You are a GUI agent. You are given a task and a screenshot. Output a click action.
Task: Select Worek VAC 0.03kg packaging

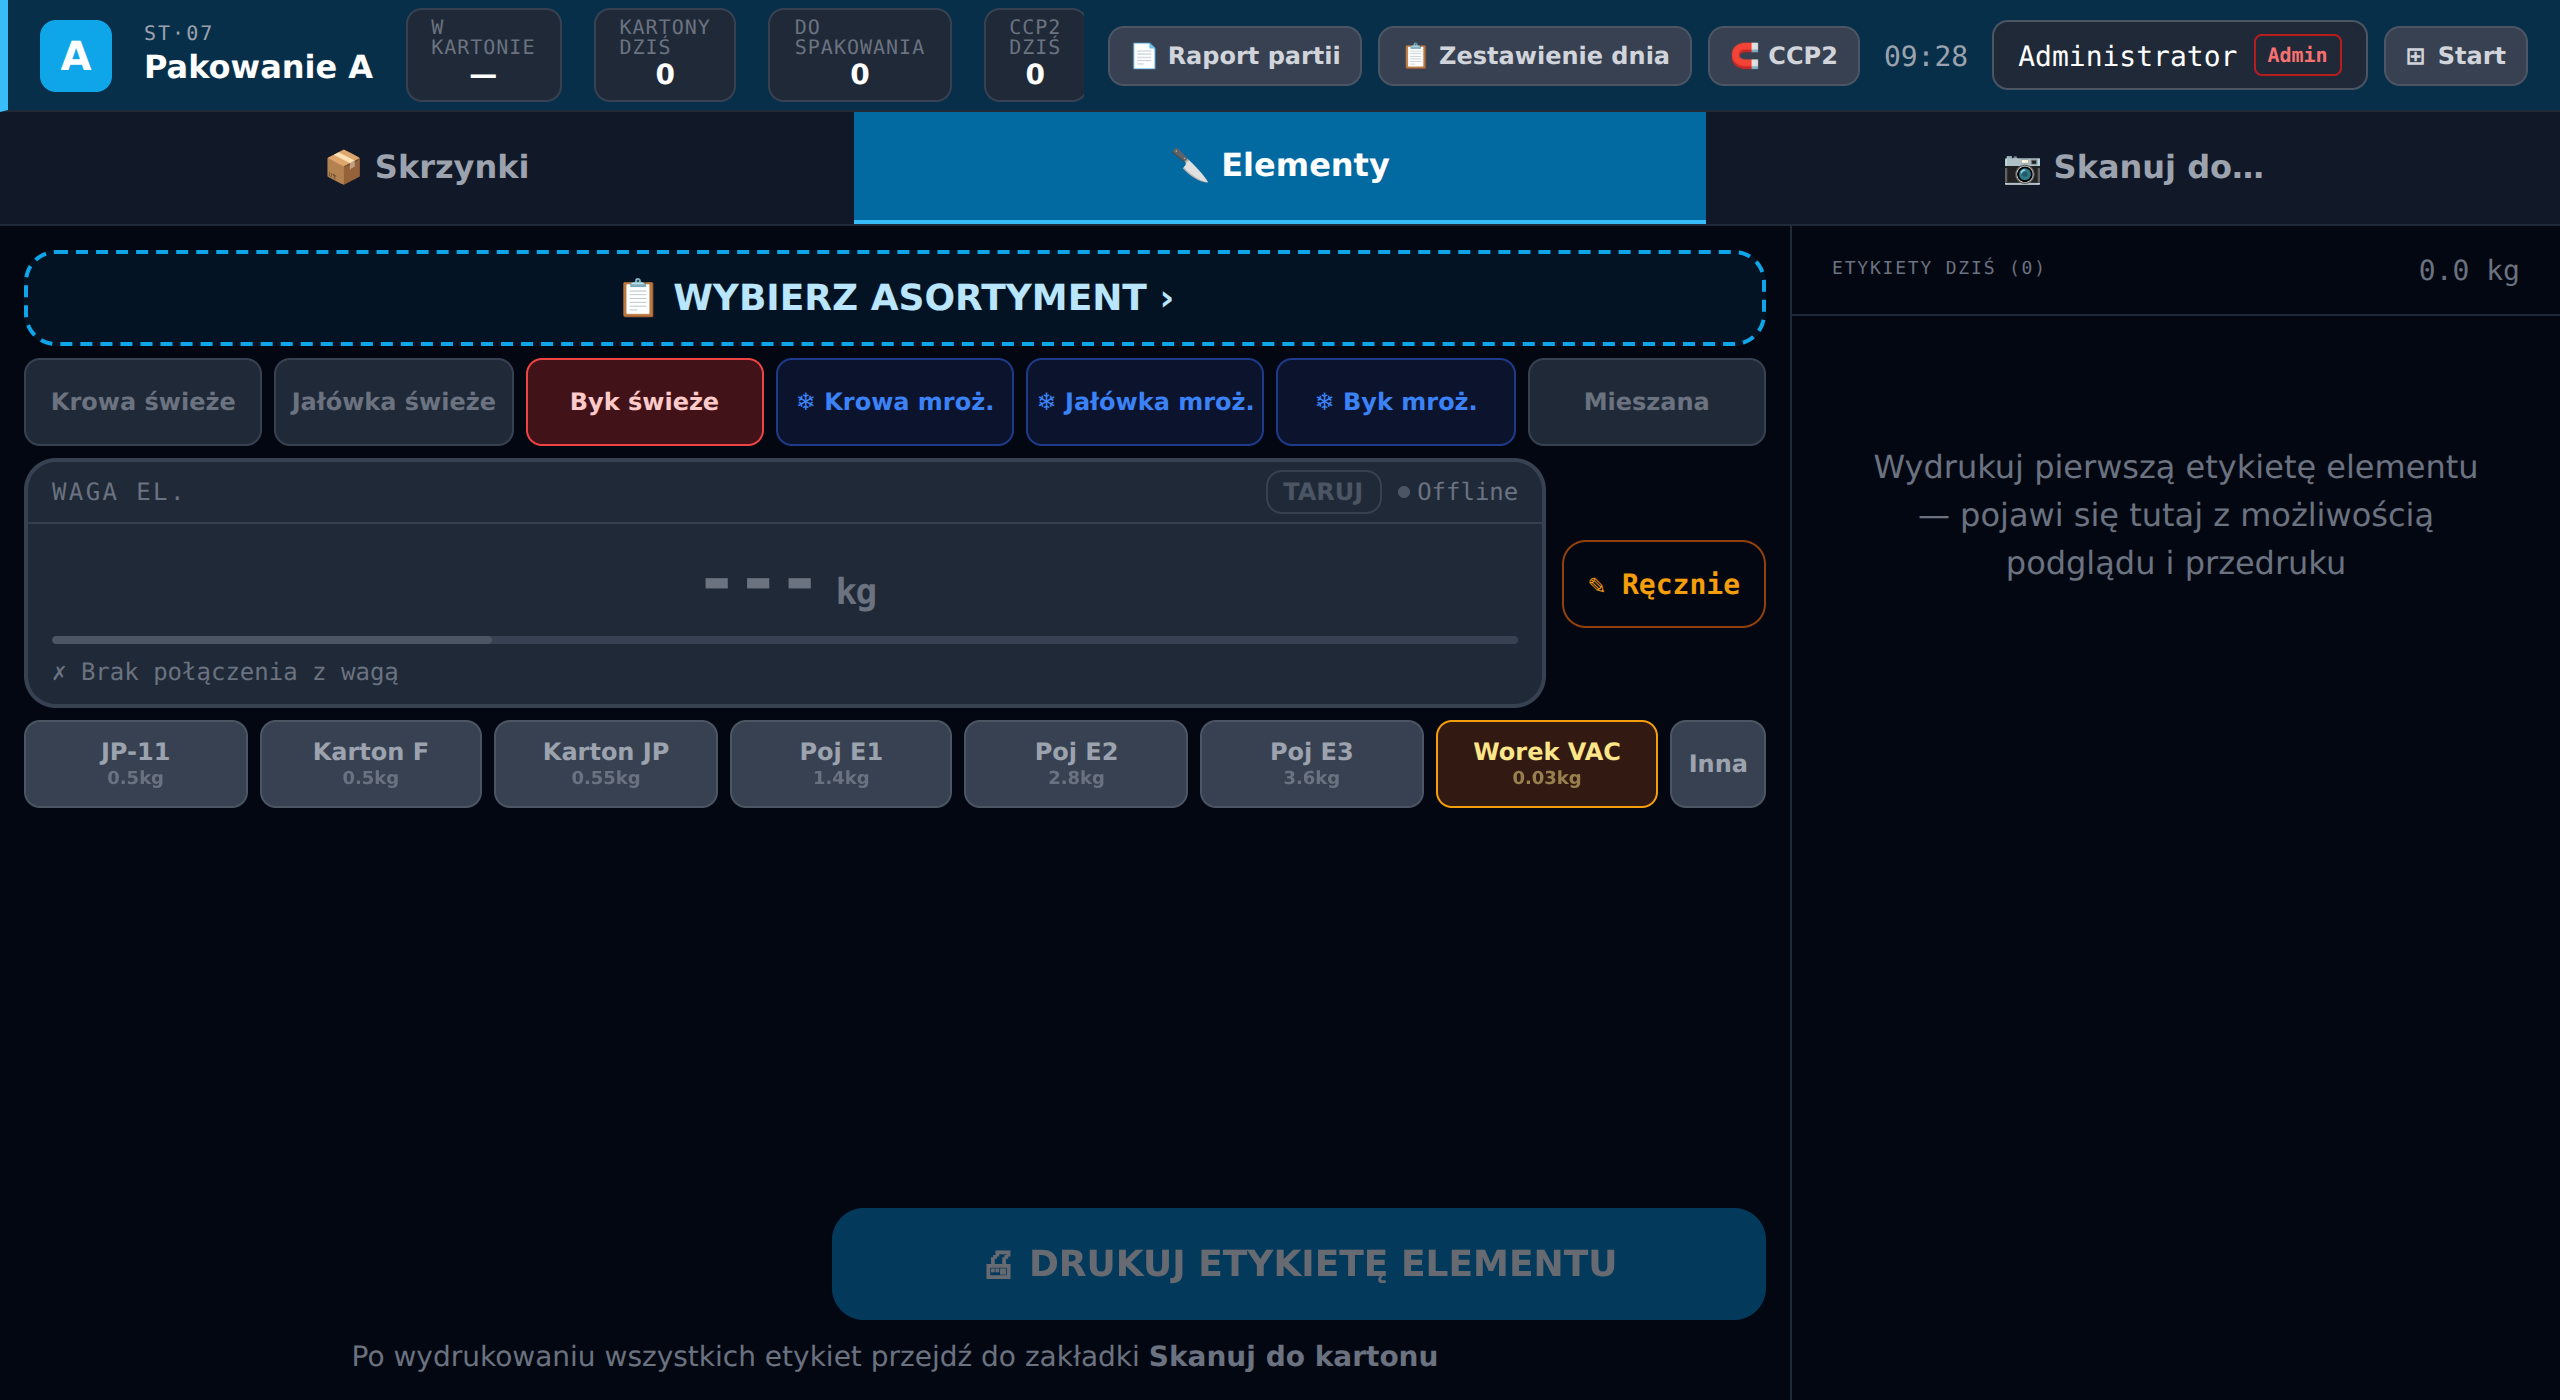click(x=1547, y=764)
